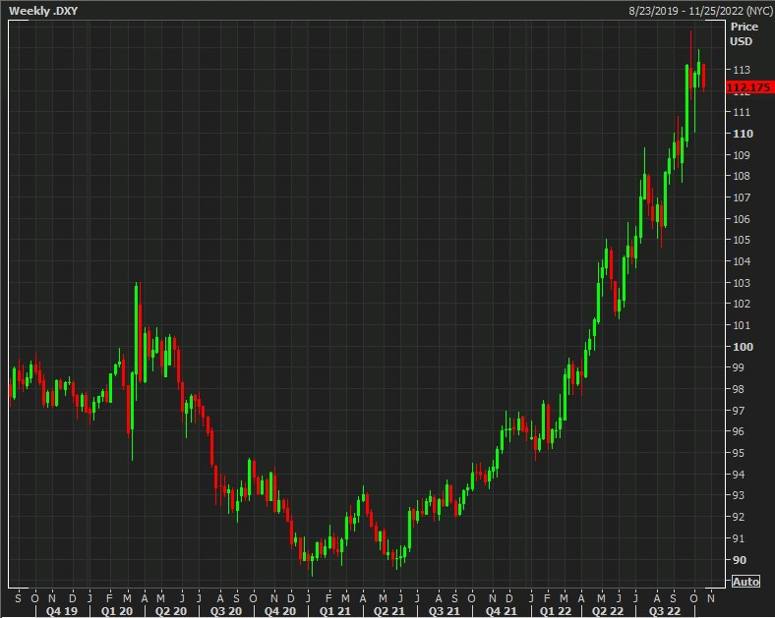The image size is (775, 618).
Task: Click the 110 price axis label
Action: [741, 133]
